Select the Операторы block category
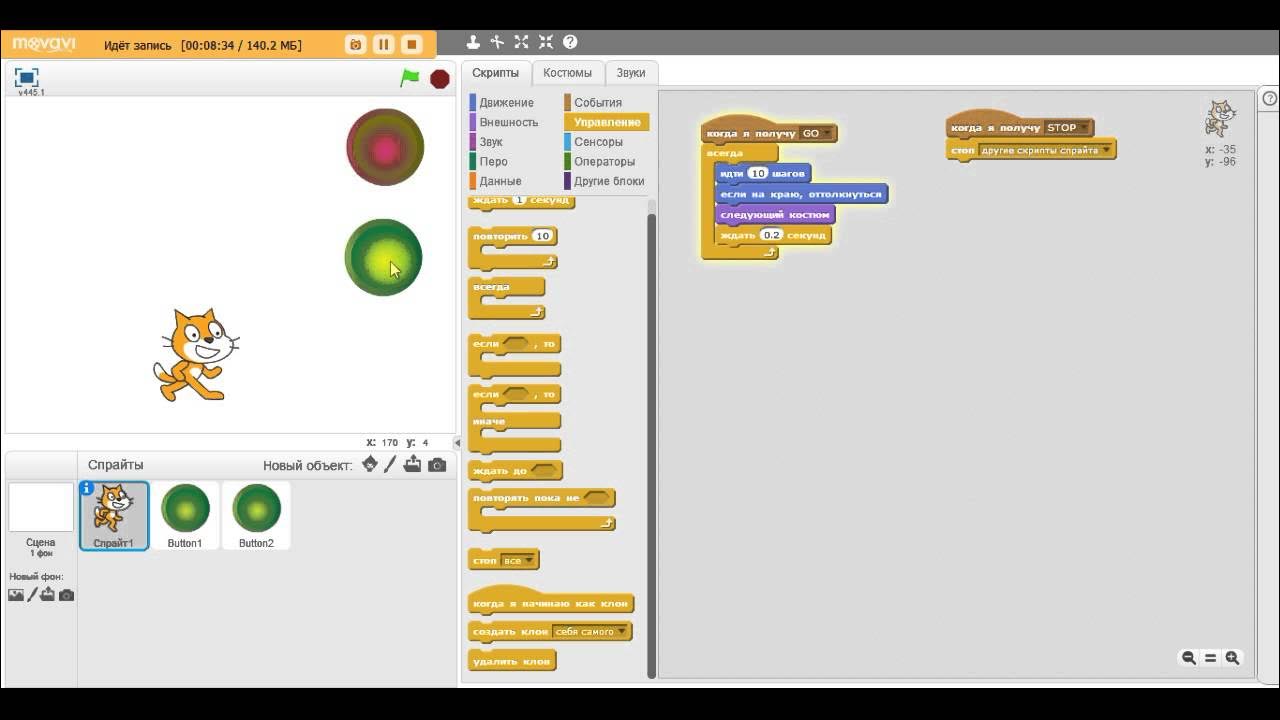Screen dimensions: 1280x720 click(x=604, y=161)
